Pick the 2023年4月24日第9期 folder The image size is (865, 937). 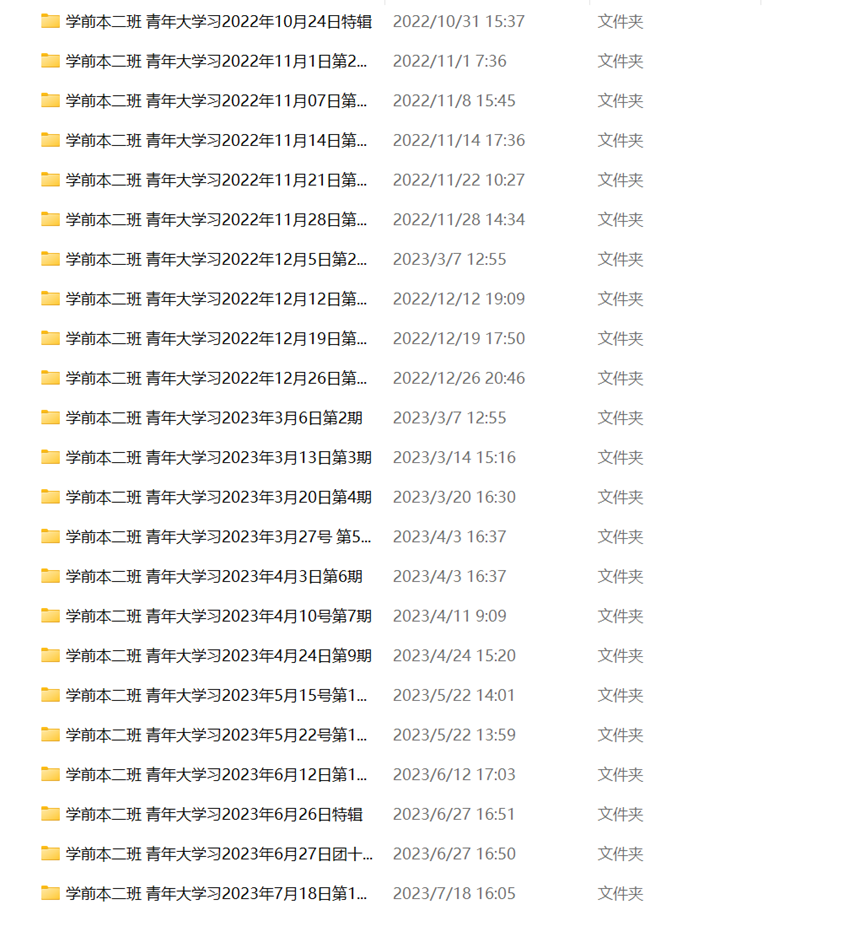point(219,656)
